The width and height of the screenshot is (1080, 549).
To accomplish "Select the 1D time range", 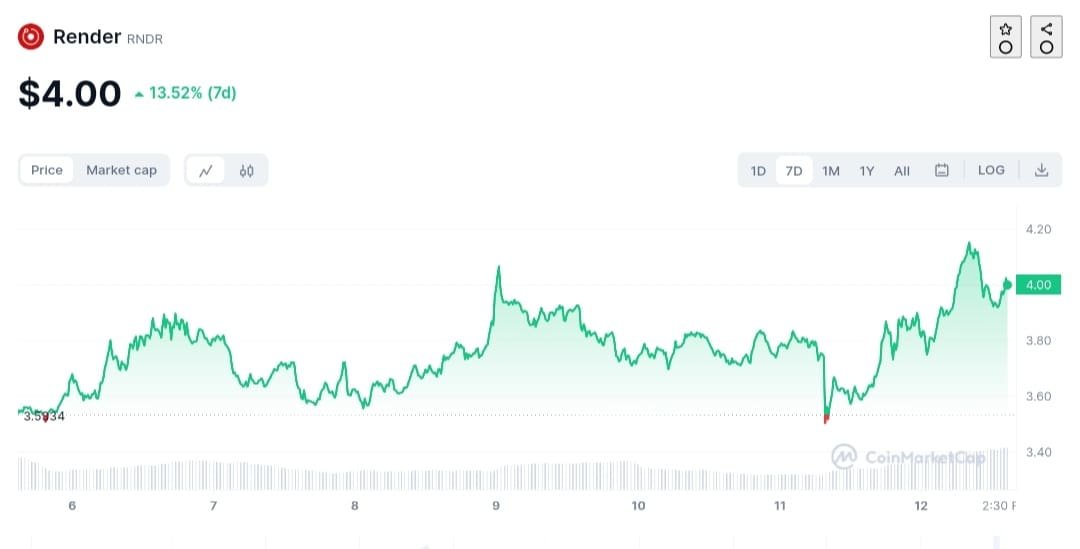I will 758,171.
